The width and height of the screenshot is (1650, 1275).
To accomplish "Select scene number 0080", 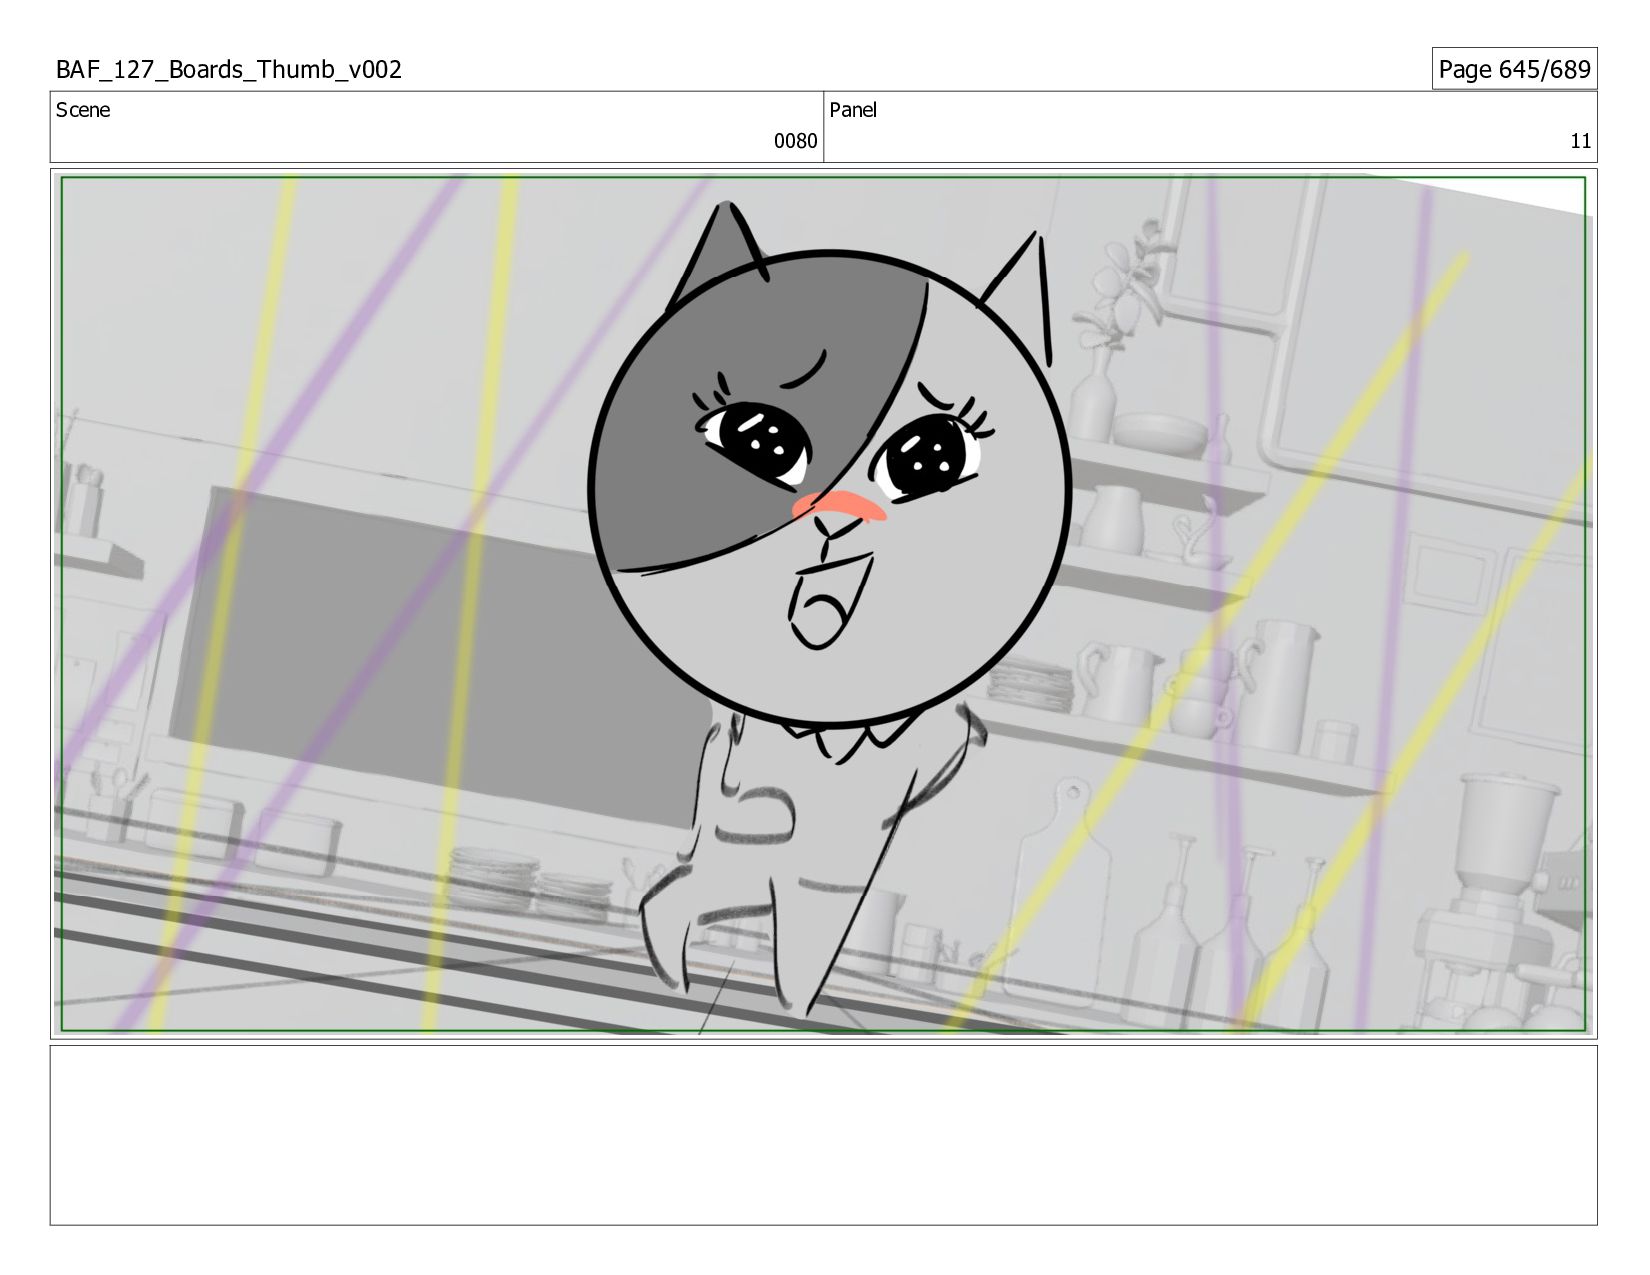I will point(795,141).
